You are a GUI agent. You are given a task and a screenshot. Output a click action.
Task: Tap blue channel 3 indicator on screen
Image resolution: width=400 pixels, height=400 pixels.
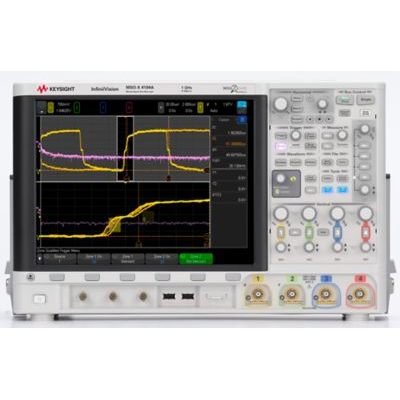(x=103, y=107)
